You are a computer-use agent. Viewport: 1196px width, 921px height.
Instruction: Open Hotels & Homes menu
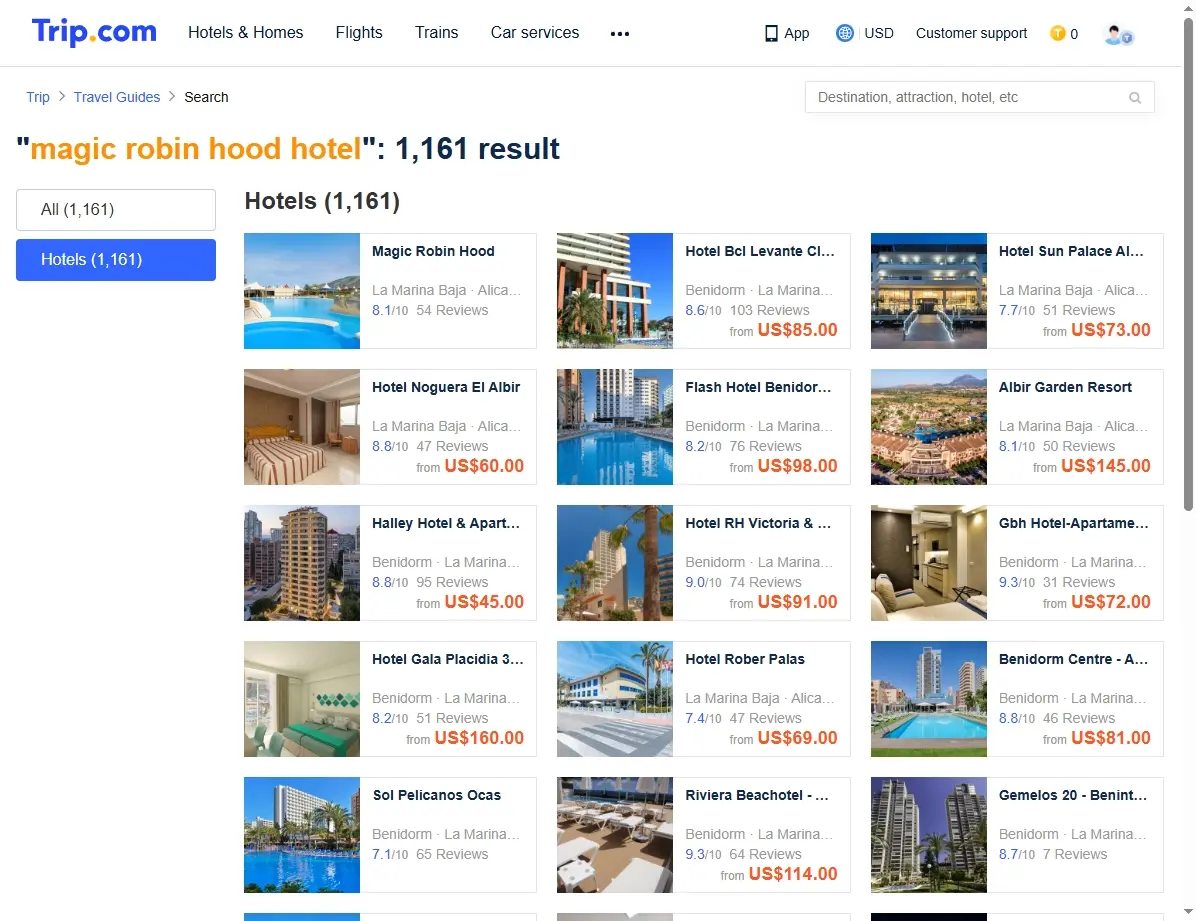point(246,32)
